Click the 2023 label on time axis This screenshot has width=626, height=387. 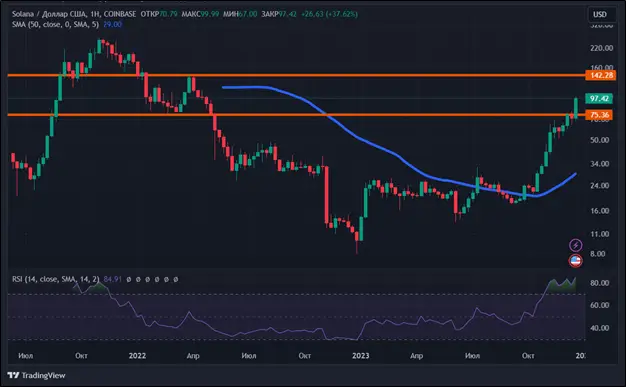click(x=360, y=355)
